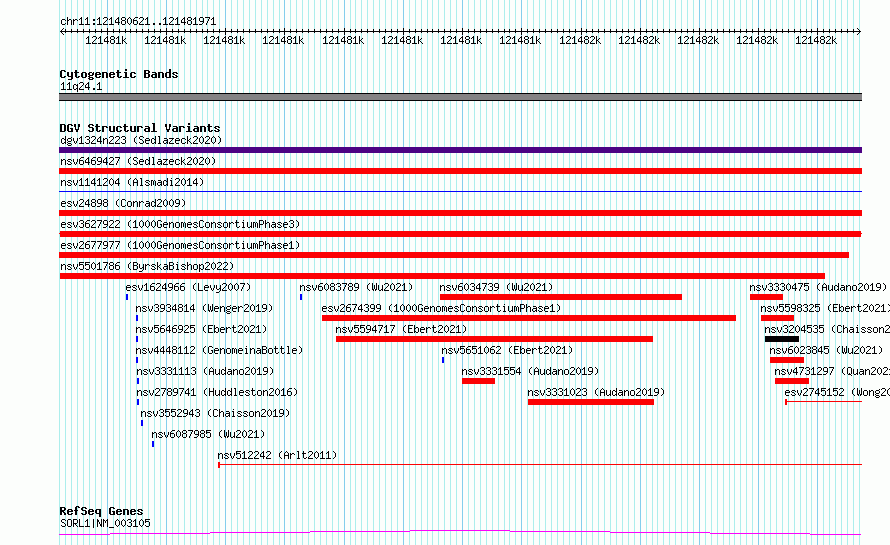The height and width of the screenshot is (545, 890).
Task: Click esv2745152 (Wong) variant label
Action: (837, 392)
